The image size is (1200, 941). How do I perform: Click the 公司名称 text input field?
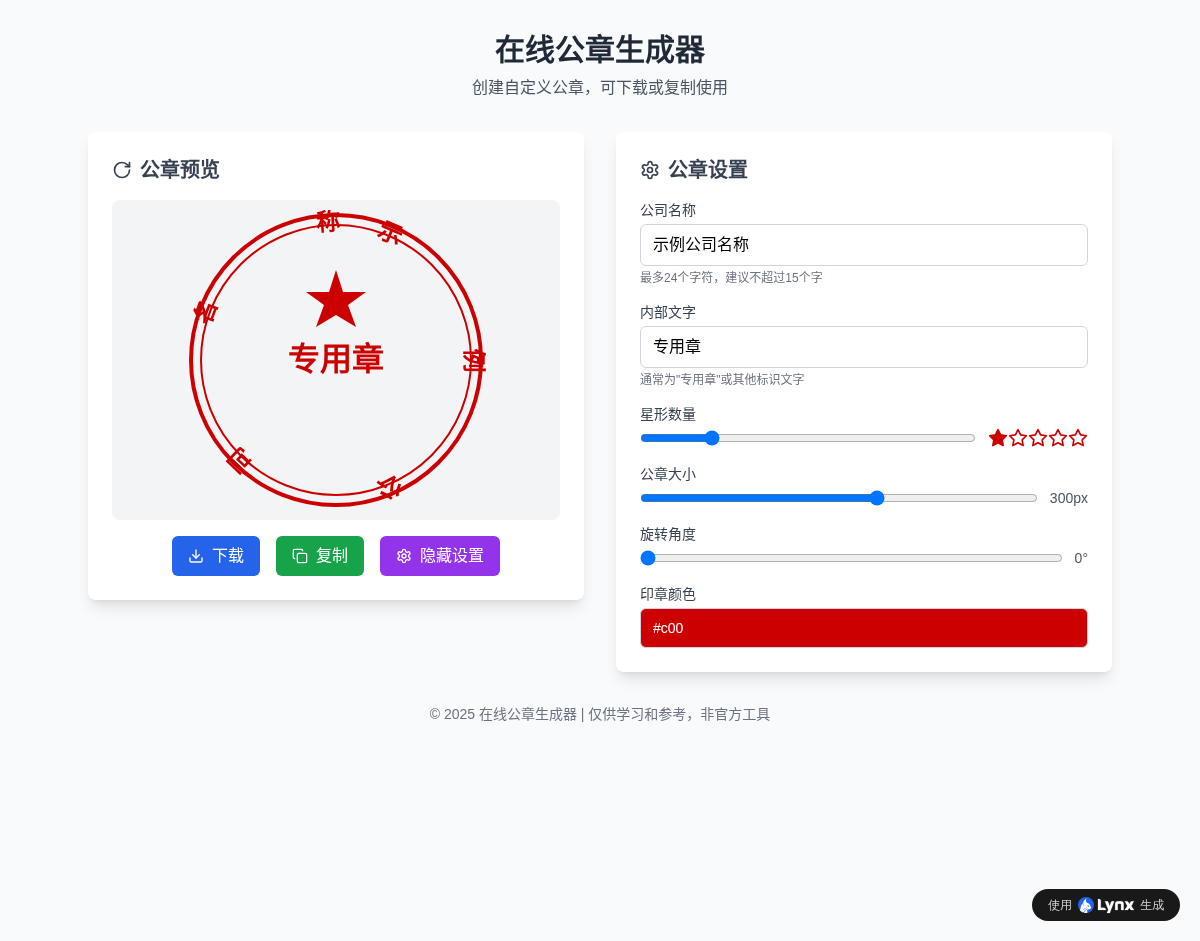point(863,245)
